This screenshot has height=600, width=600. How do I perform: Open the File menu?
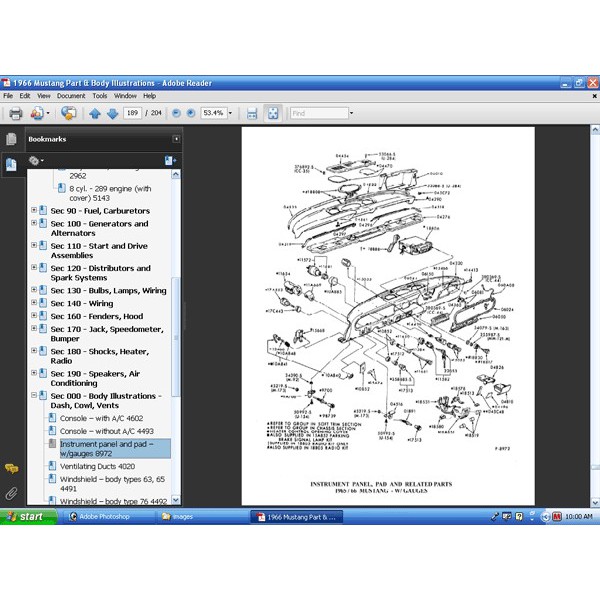tap(8, 96)
